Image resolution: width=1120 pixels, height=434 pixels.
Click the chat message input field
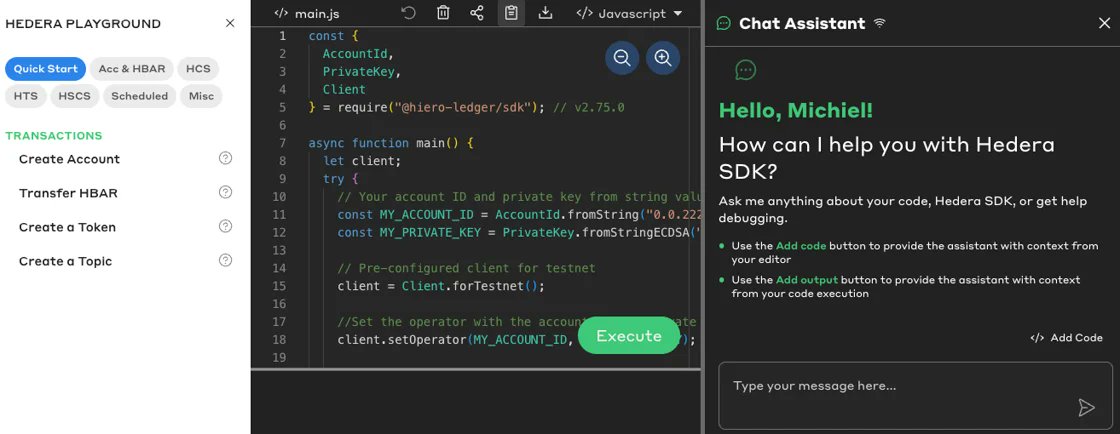tap(915, 395)
